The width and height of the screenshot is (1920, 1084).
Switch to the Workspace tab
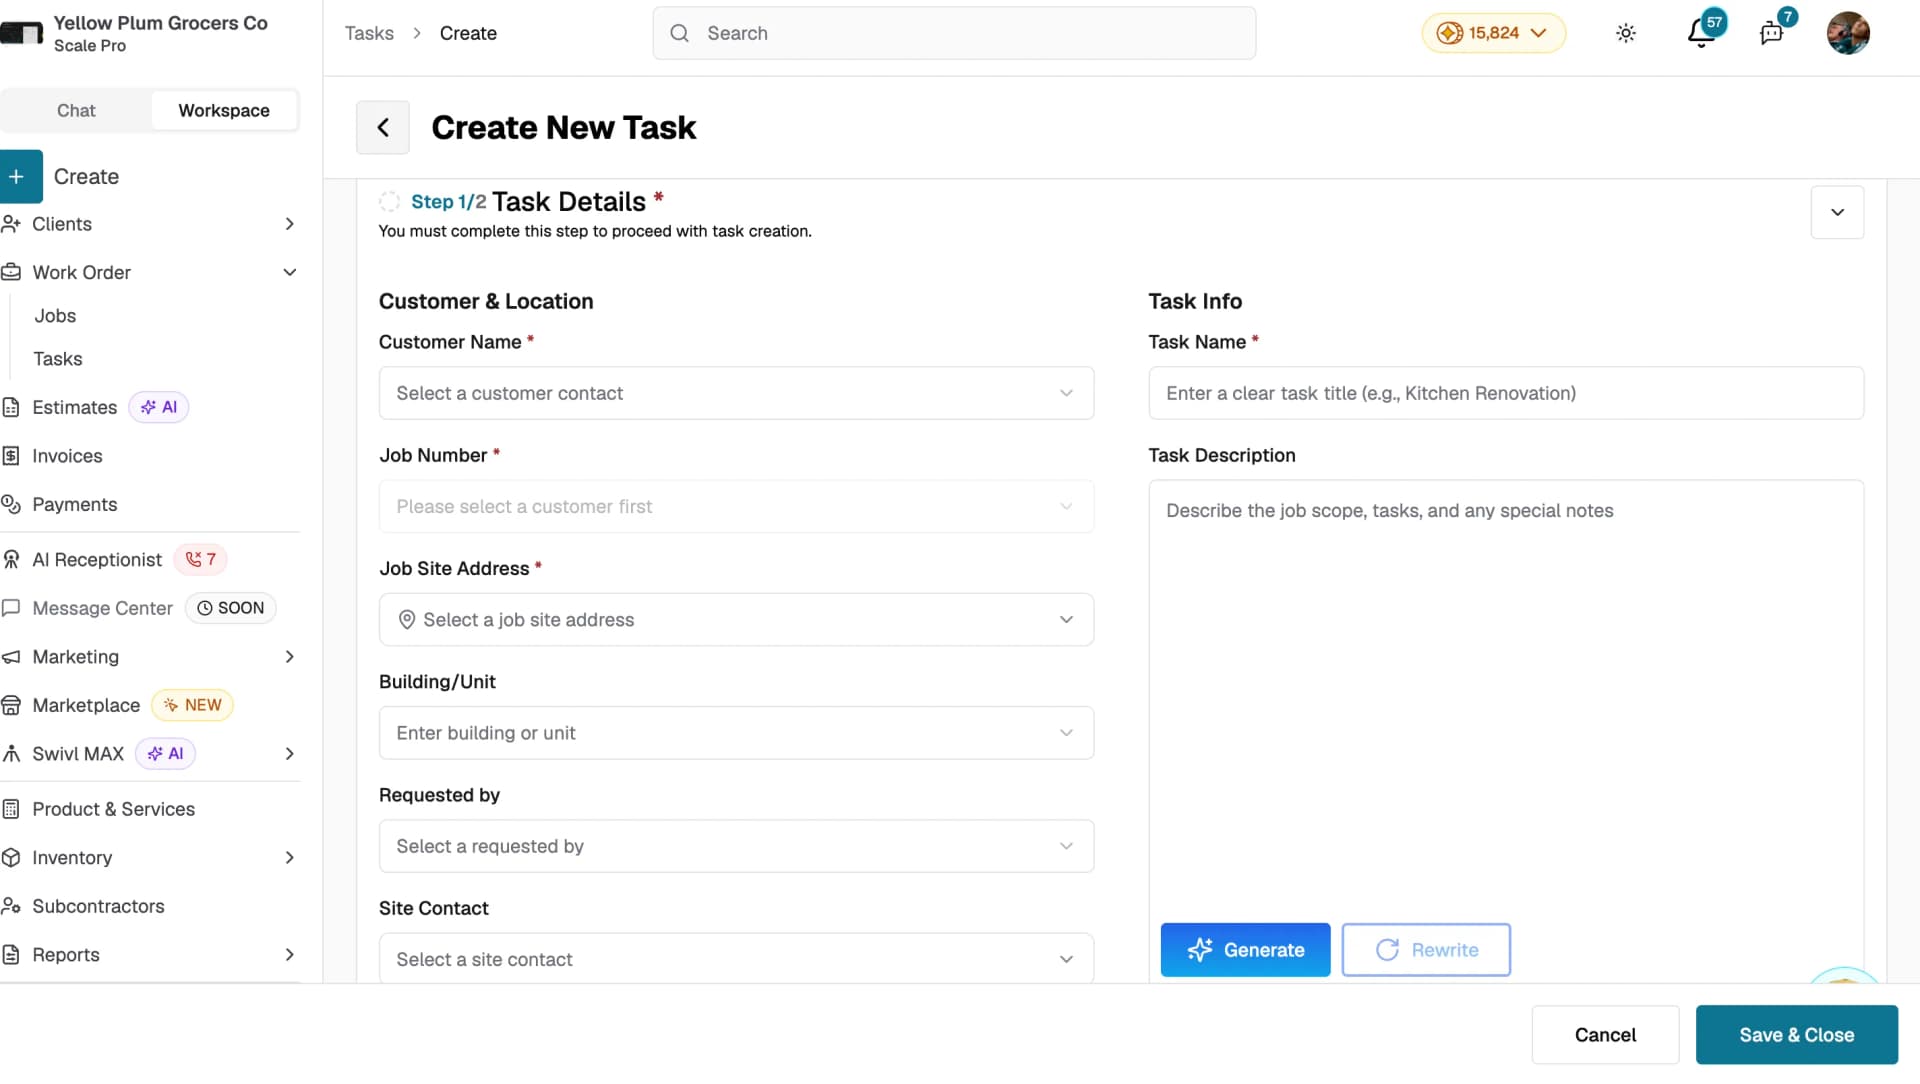point(224,110)
